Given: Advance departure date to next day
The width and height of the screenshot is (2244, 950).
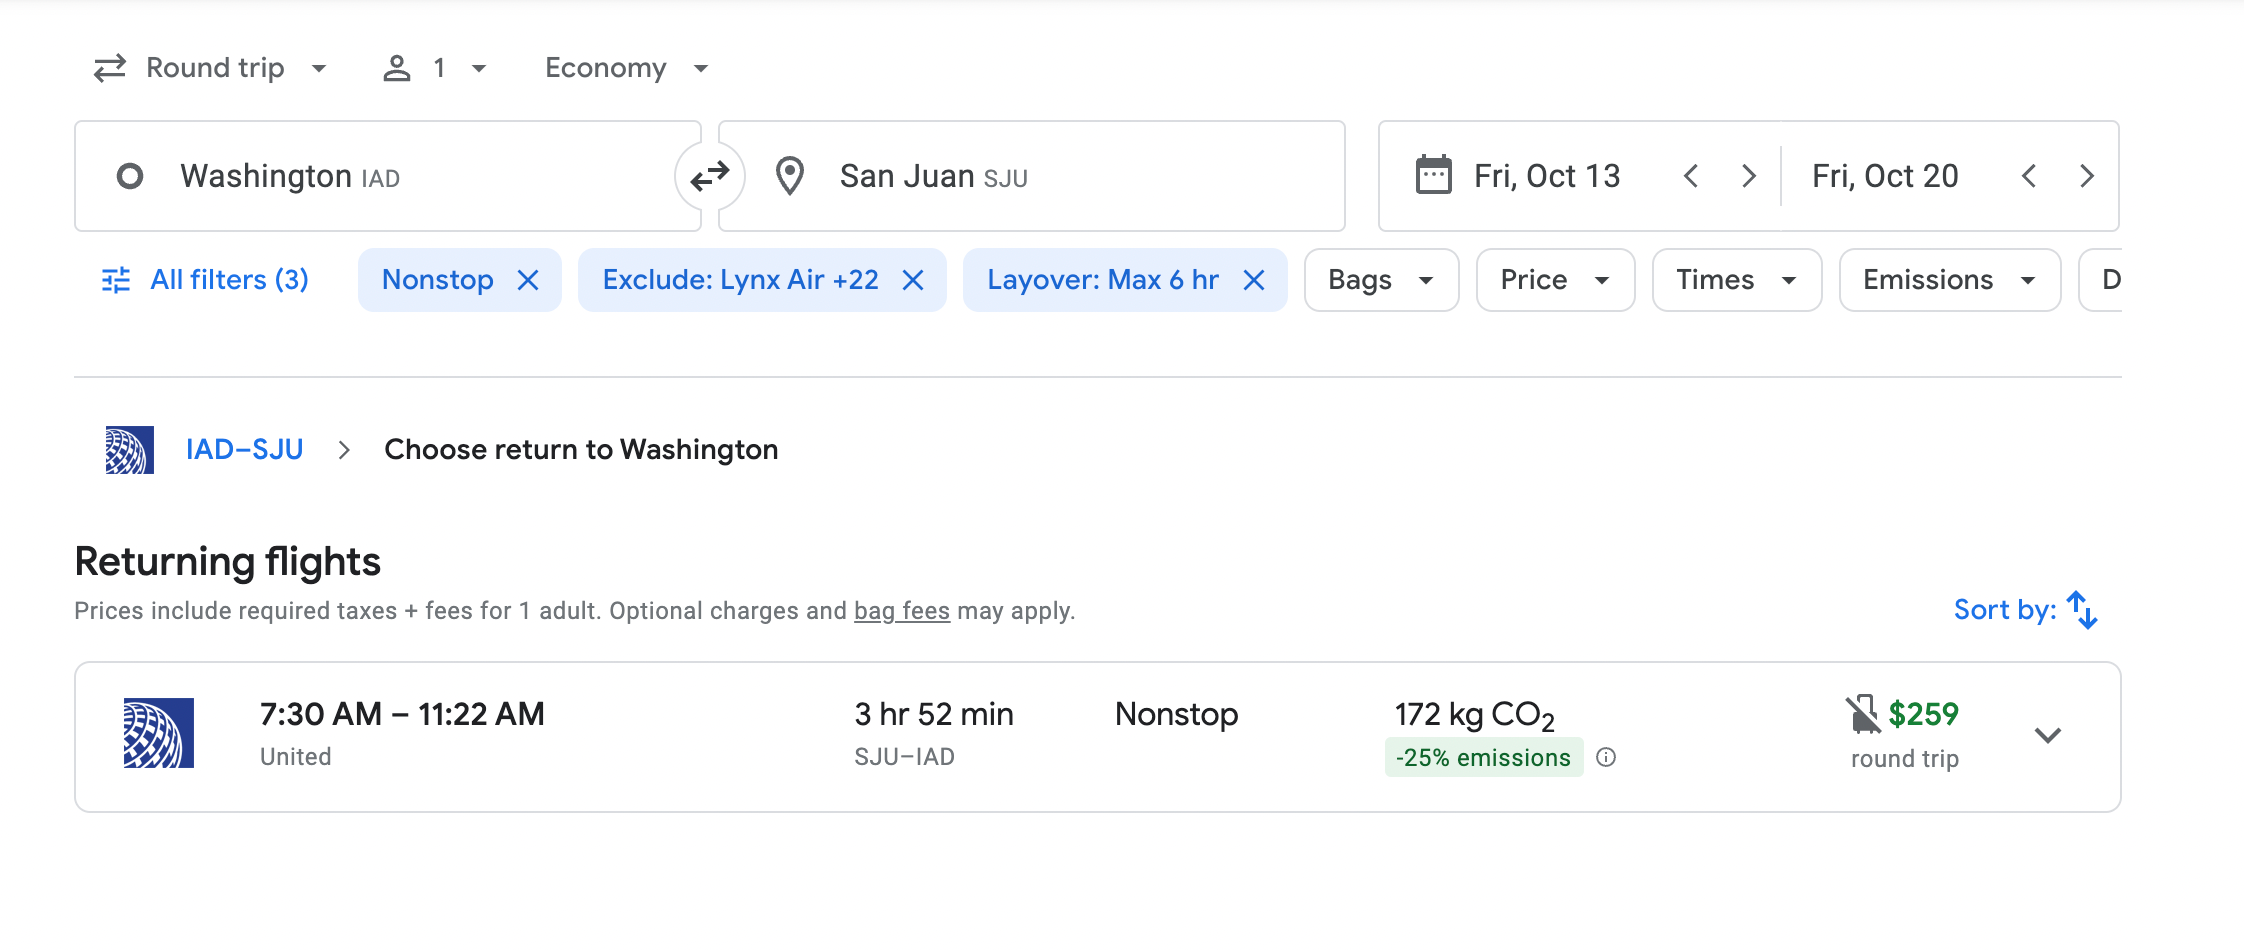Looking at the screenshot, I should [1749, 177].
